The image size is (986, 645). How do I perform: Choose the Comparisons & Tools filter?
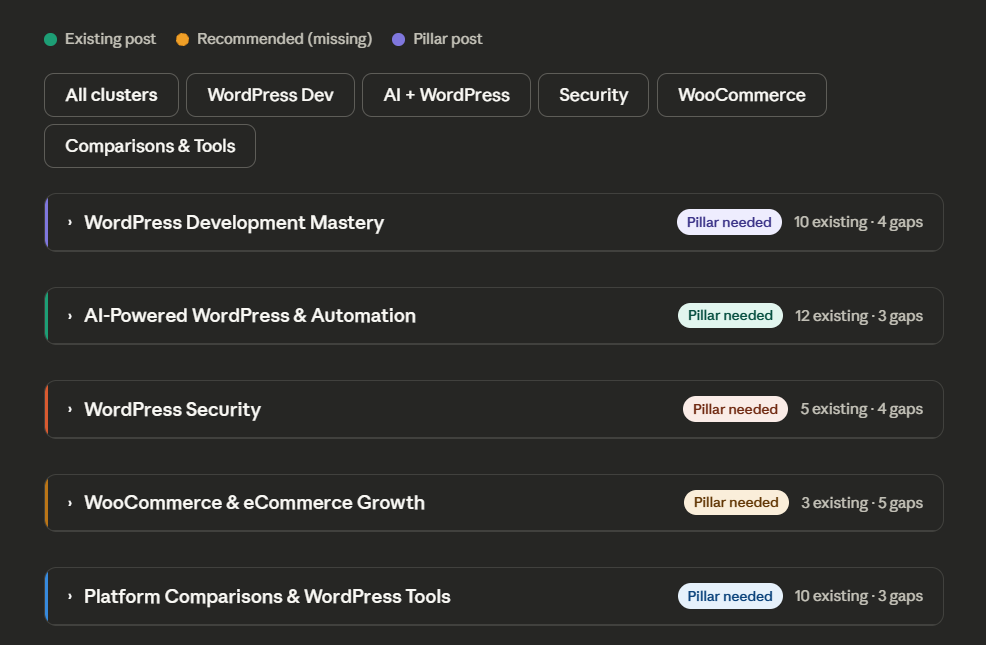[x=149, y=145]
